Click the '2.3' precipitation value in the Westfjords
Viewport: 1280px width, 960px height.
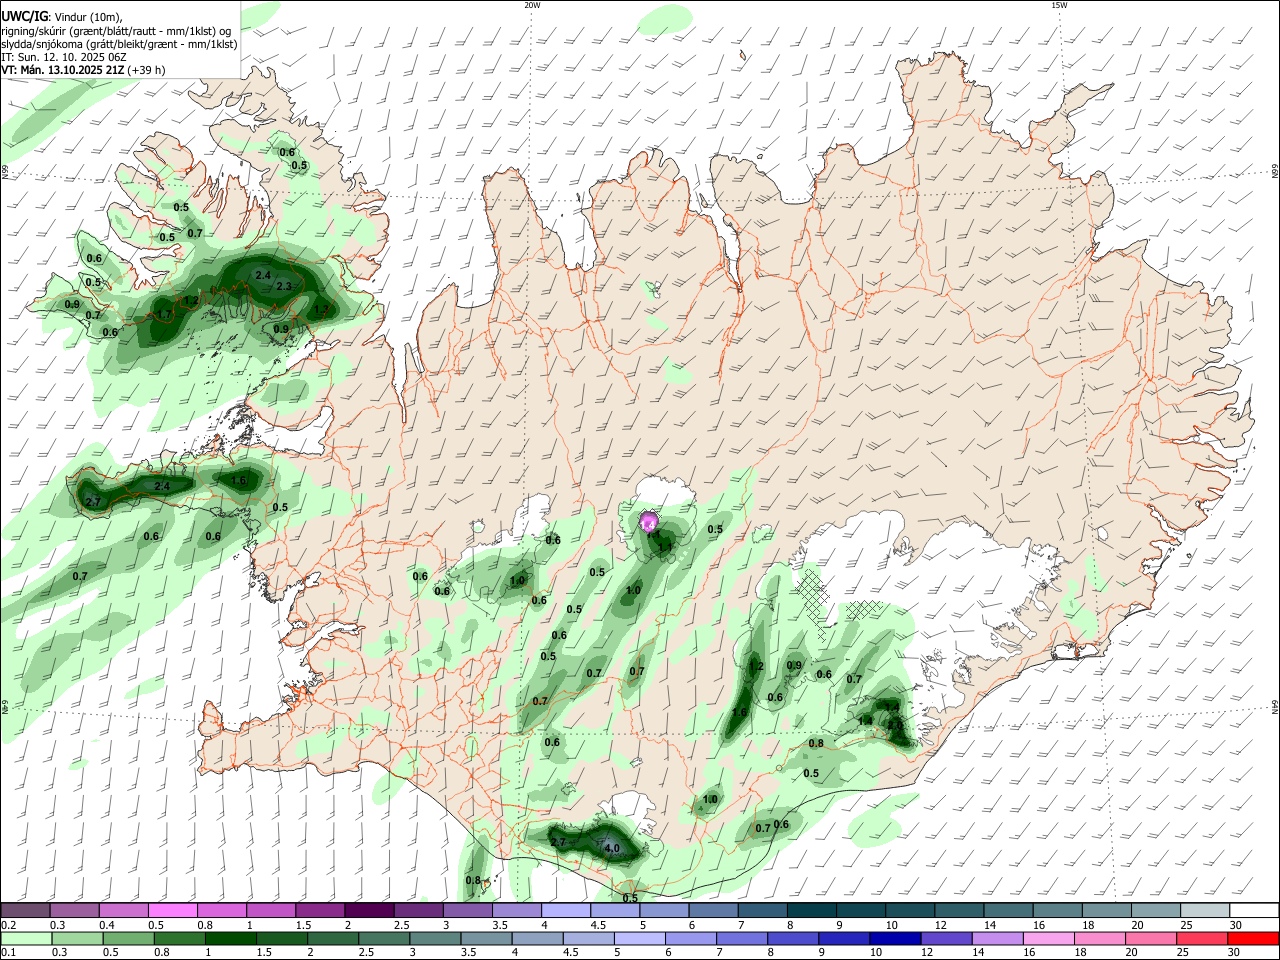(284, 286)
